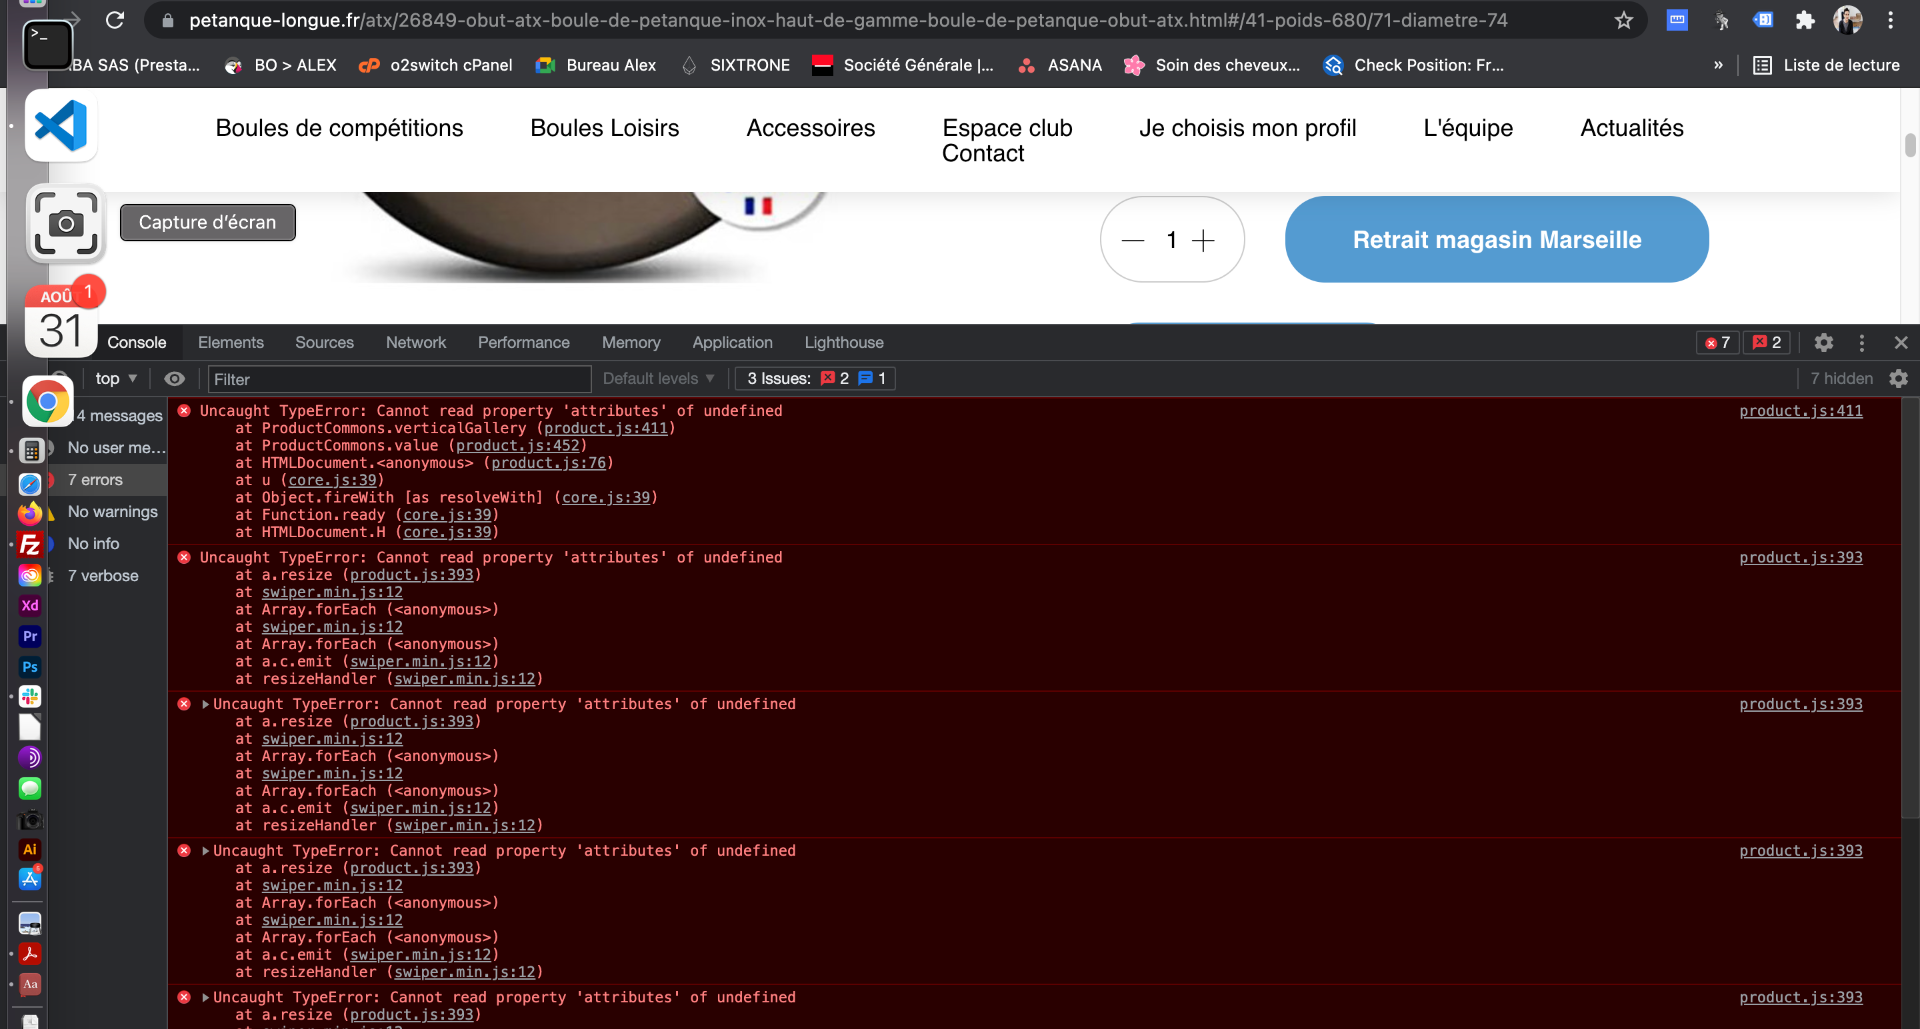Bookmark this page with the star icon
The height and width of the screenshot is (1029, 1920).
pos(1624,20)
